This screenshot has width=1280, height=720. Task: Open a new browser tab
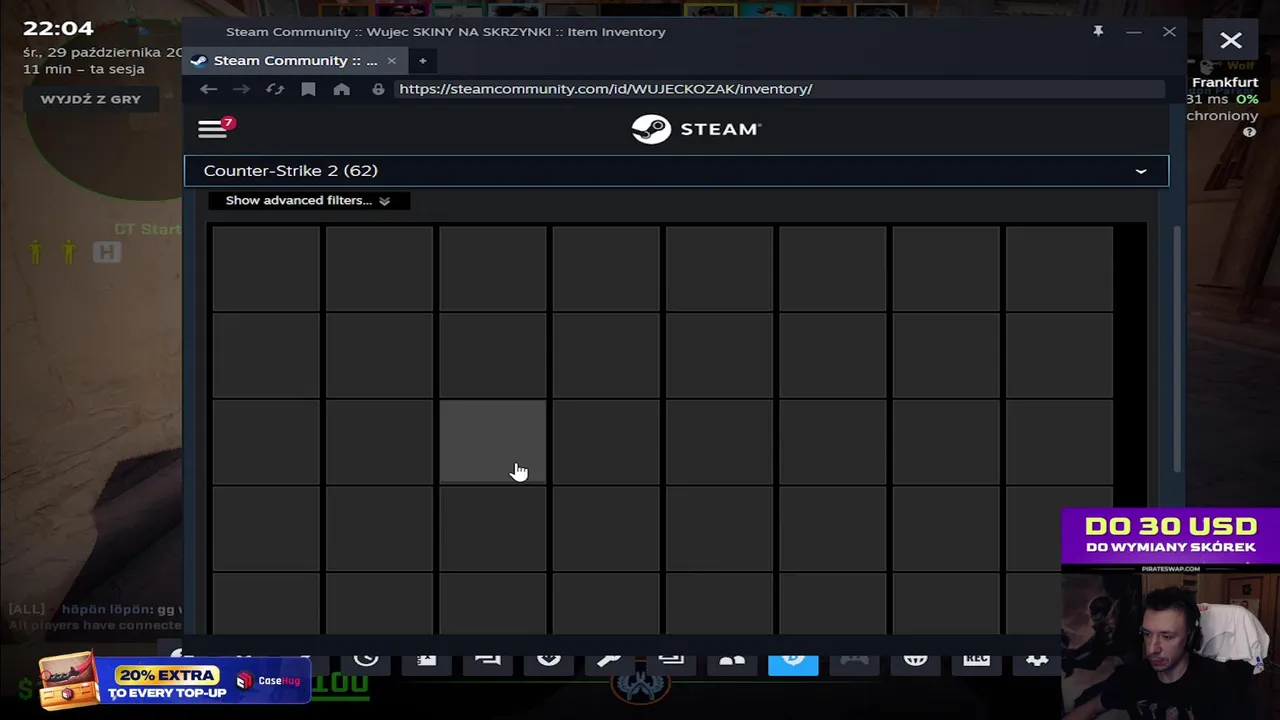coord(422,61)
